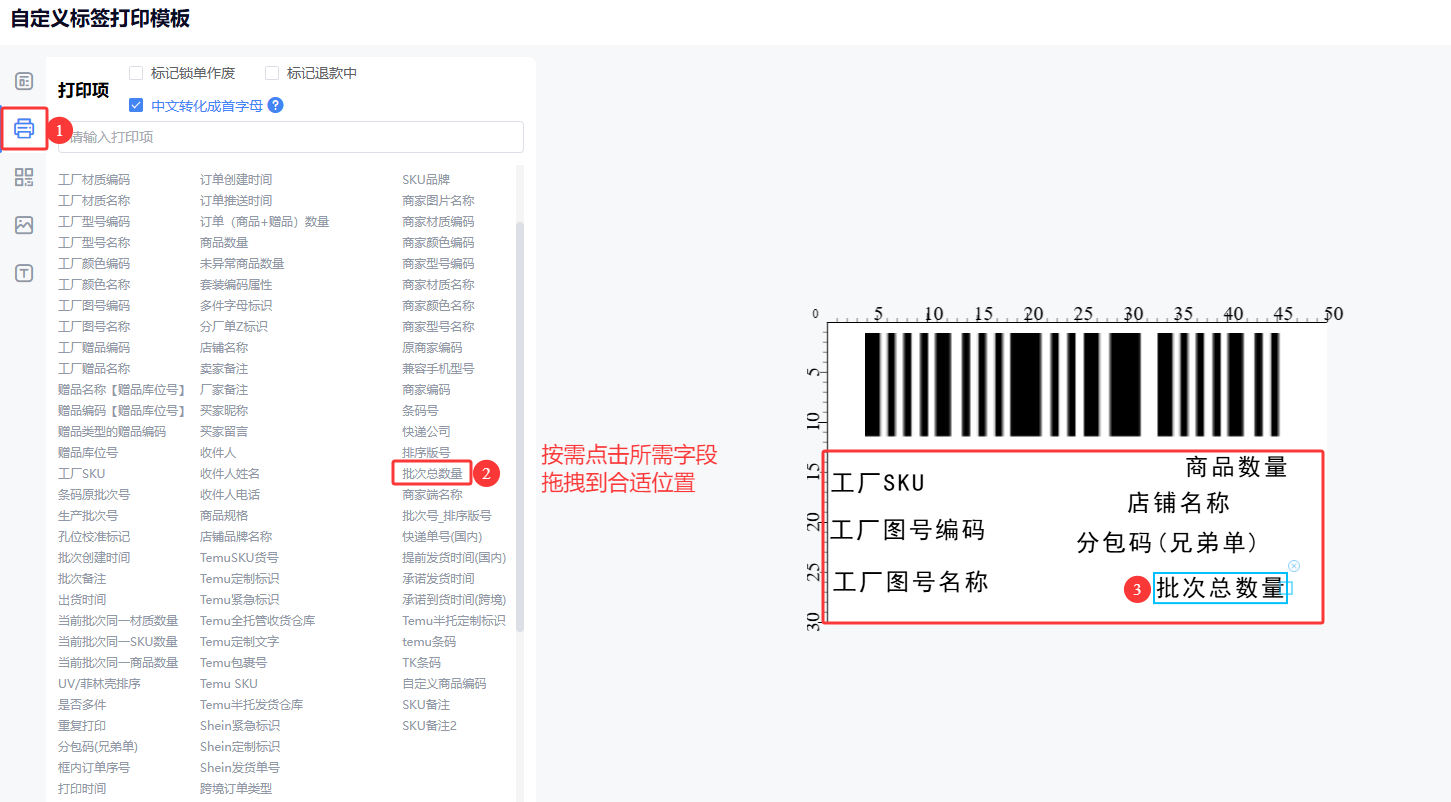The height and width of the screenshot is (802, 1451).
Task: Select the 商品数量 item in the list
Action: [x=224, y=243]
